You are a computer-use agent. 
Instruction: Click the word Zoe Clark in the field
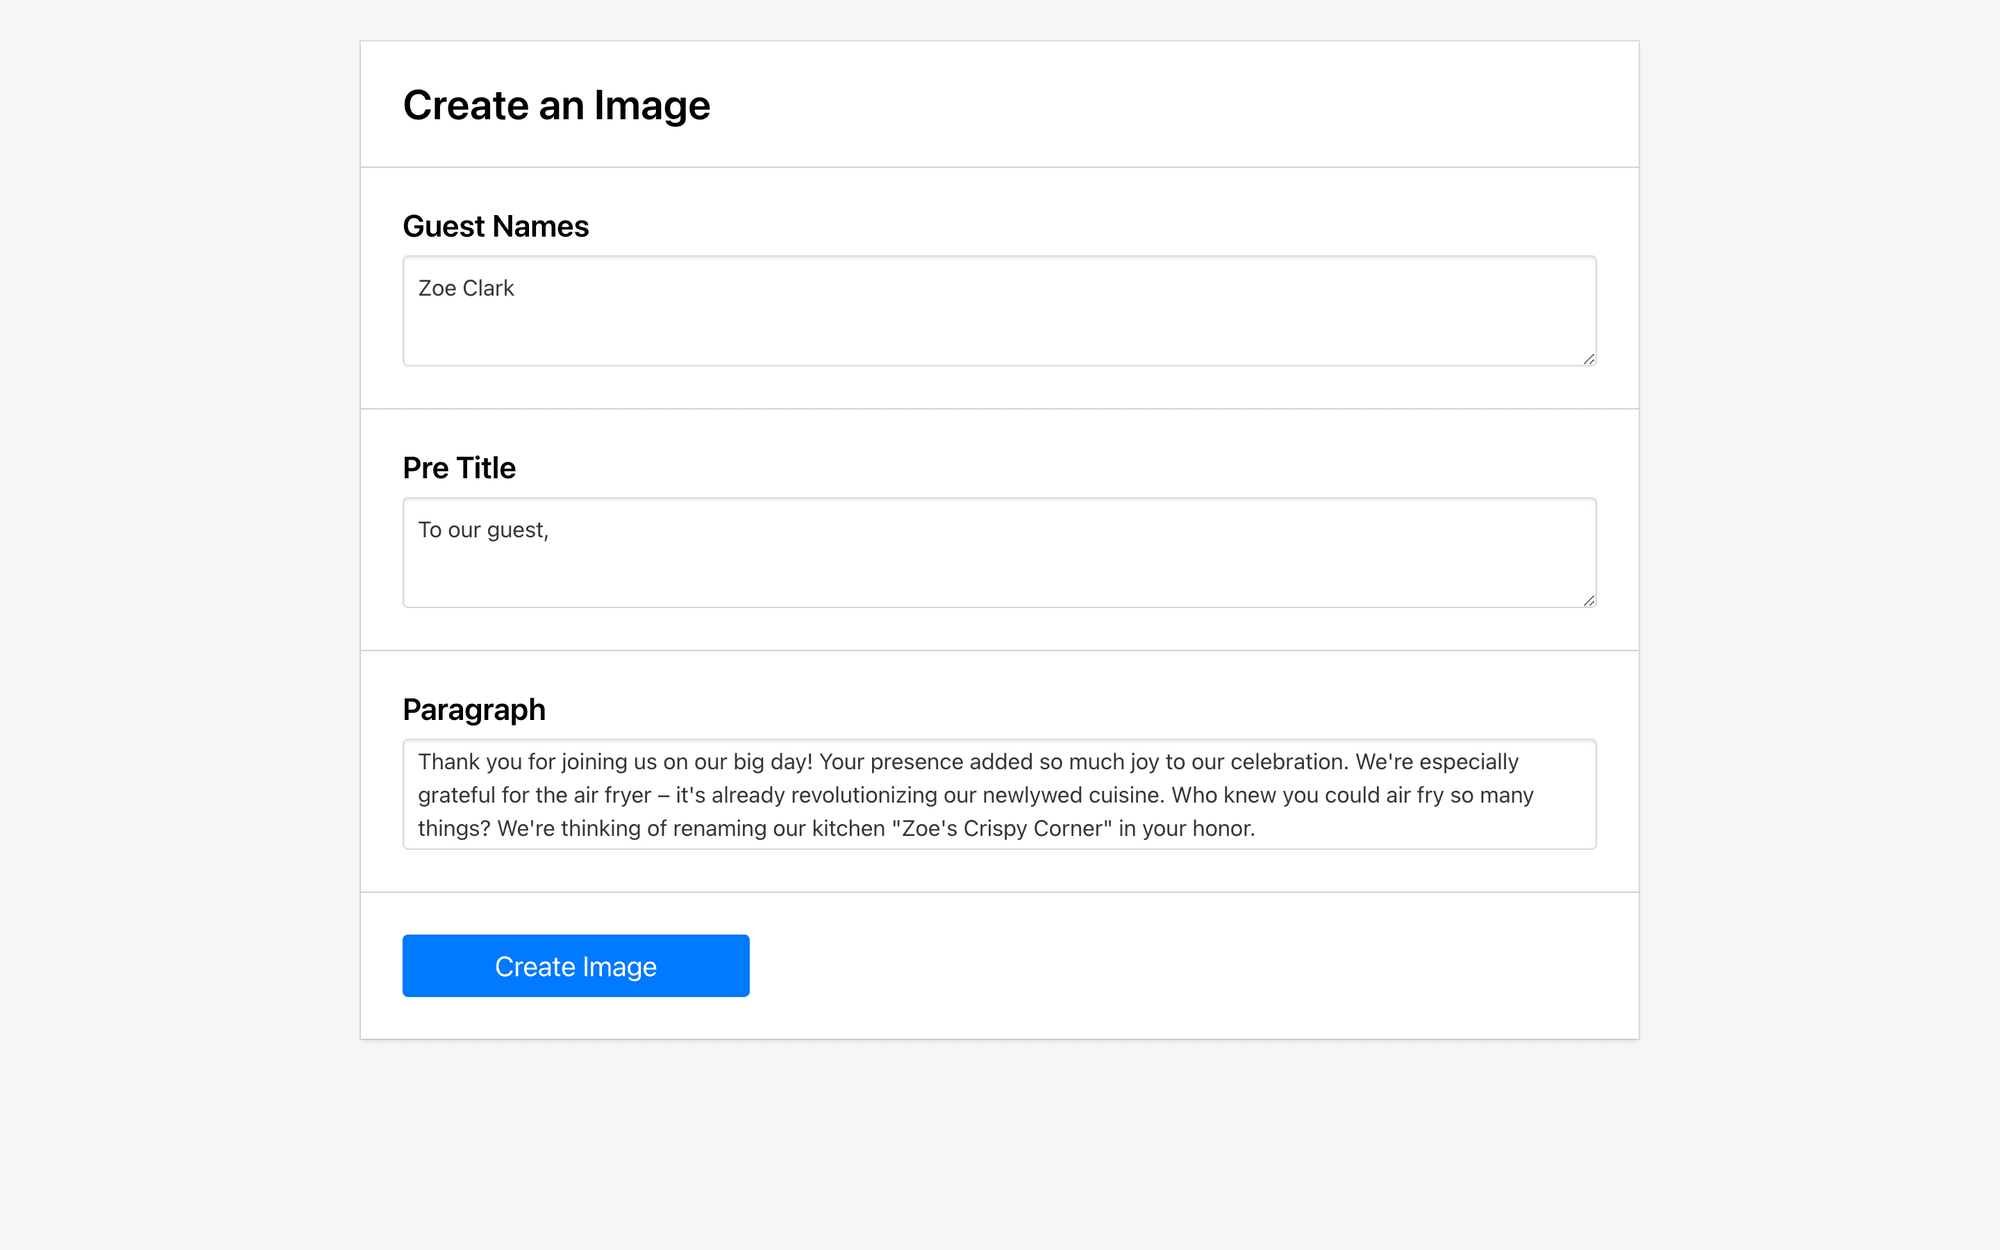click(466, 288)
